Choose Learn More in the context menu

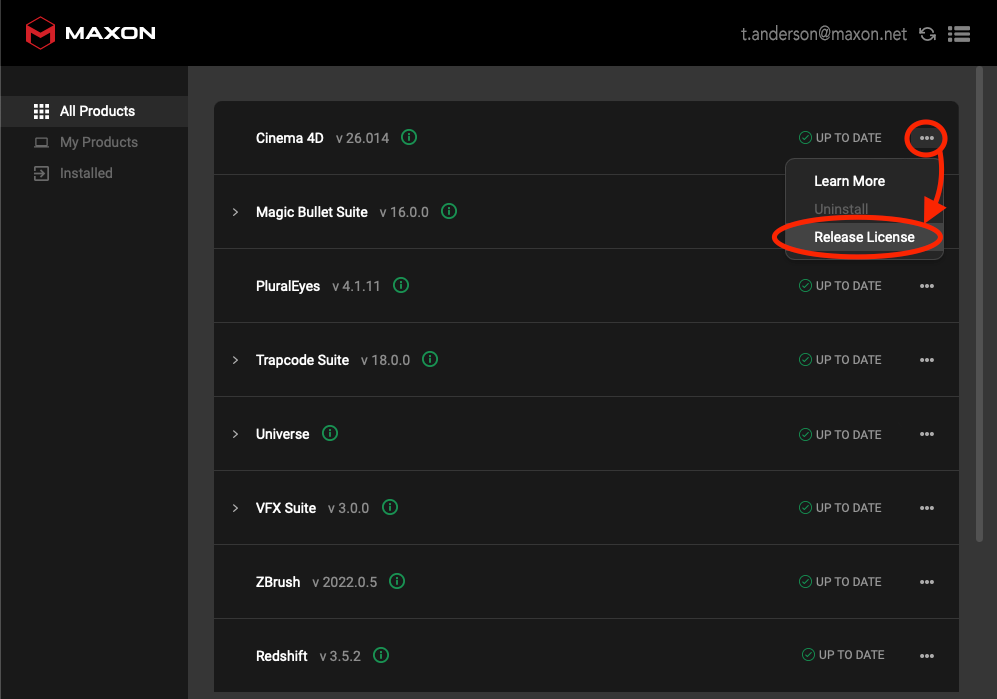tap(849, 181)
